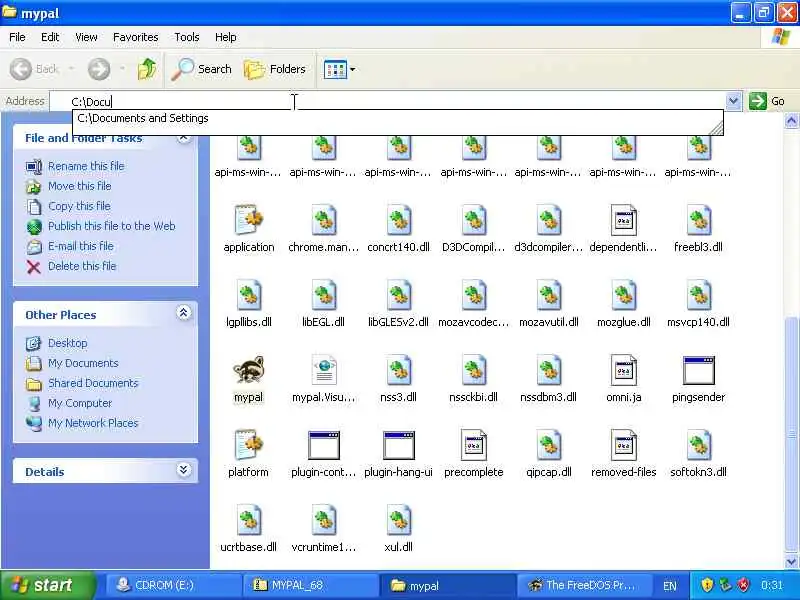Select the precomplete file icon
The width and height of the screenshot is (800, 600).
pos(473,445)
